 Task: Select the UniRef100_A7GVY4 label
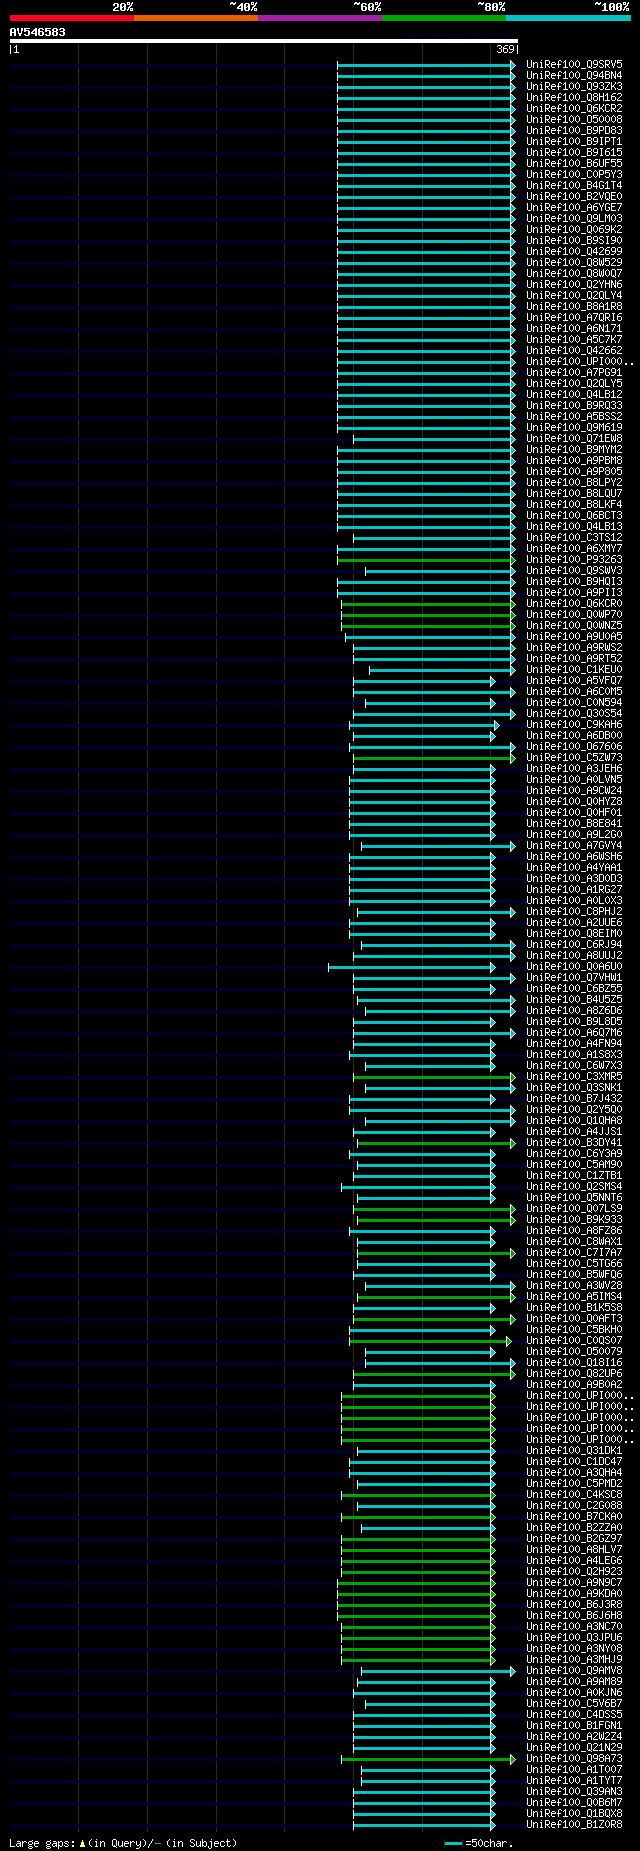(574, 845)
